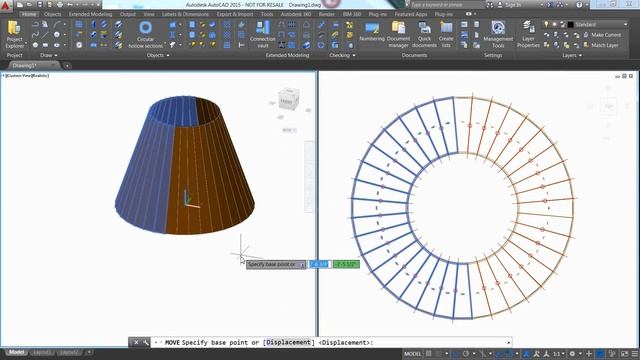The width and height of the screenshot is (640, 360).
Task: Open the Featured Apps ribbon tab
Action: 411,14
